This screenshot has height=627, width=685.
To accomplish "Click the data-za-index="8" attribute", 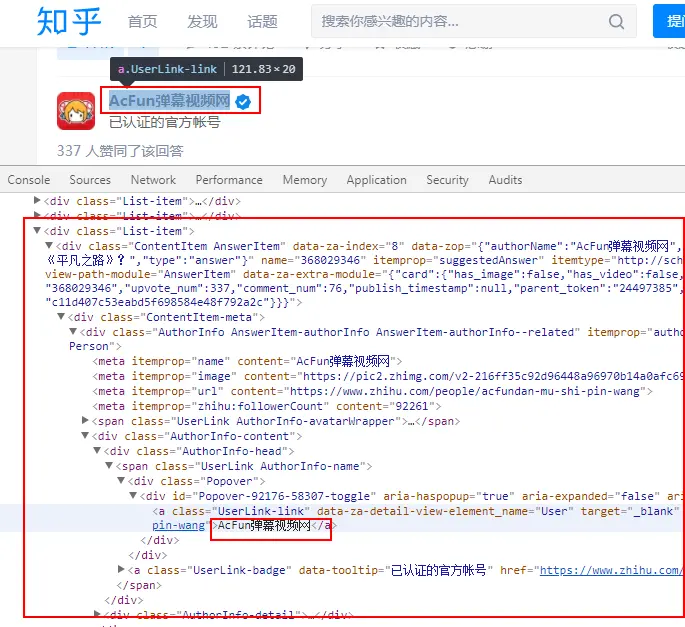I will point(348,246).
